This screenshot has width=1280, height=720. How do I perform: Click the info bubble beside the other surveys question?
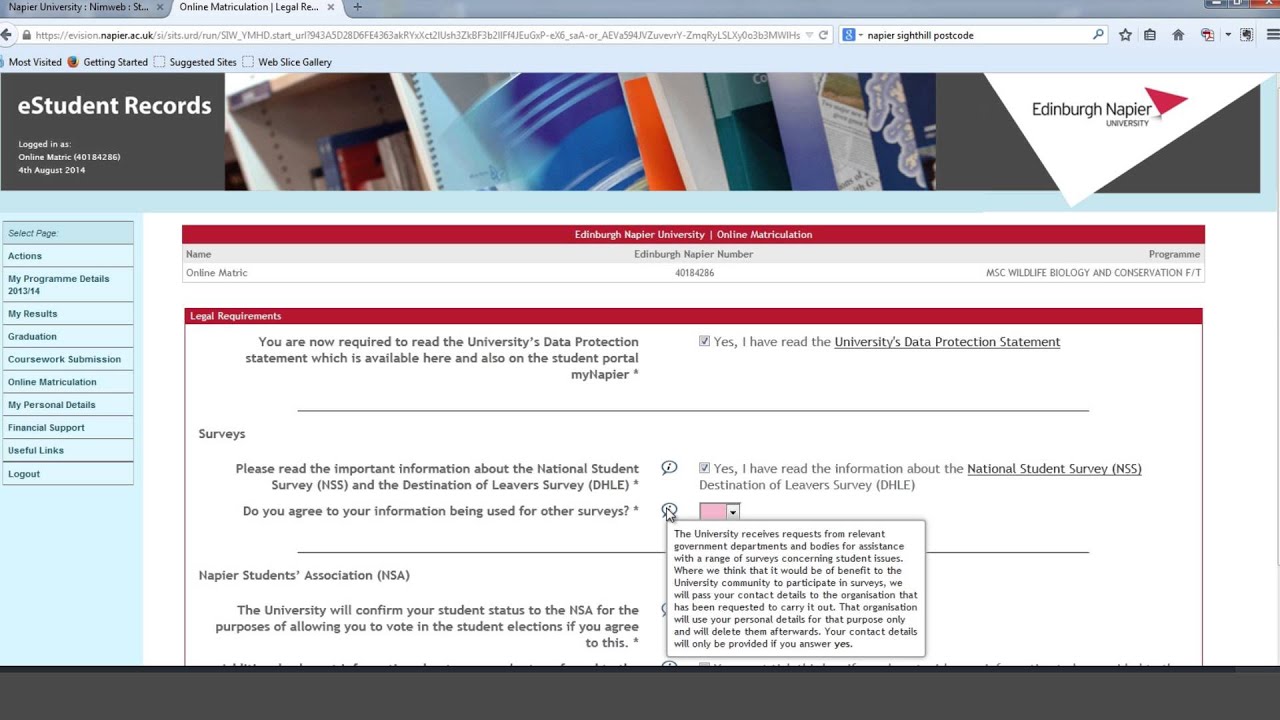pos(669,511)
